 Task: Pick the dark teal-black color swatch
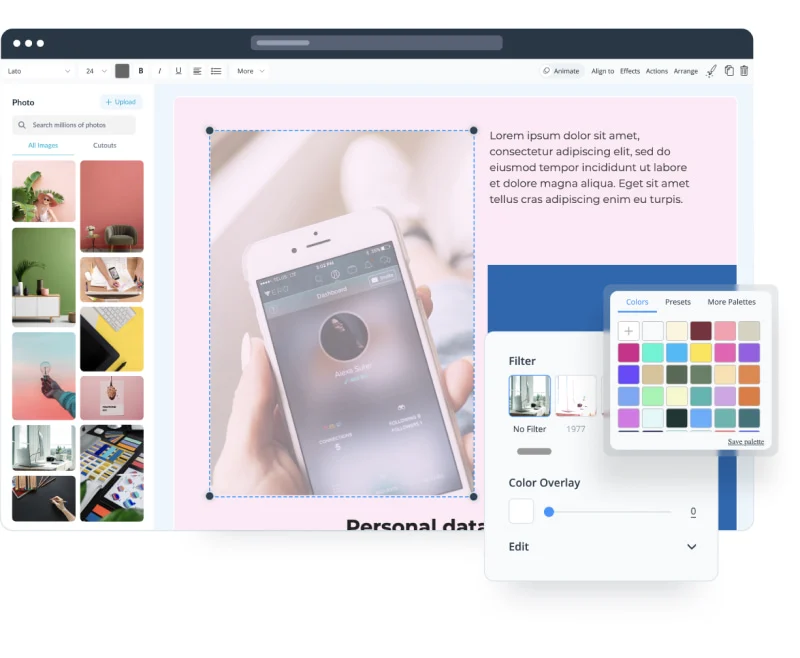(677, 418)
